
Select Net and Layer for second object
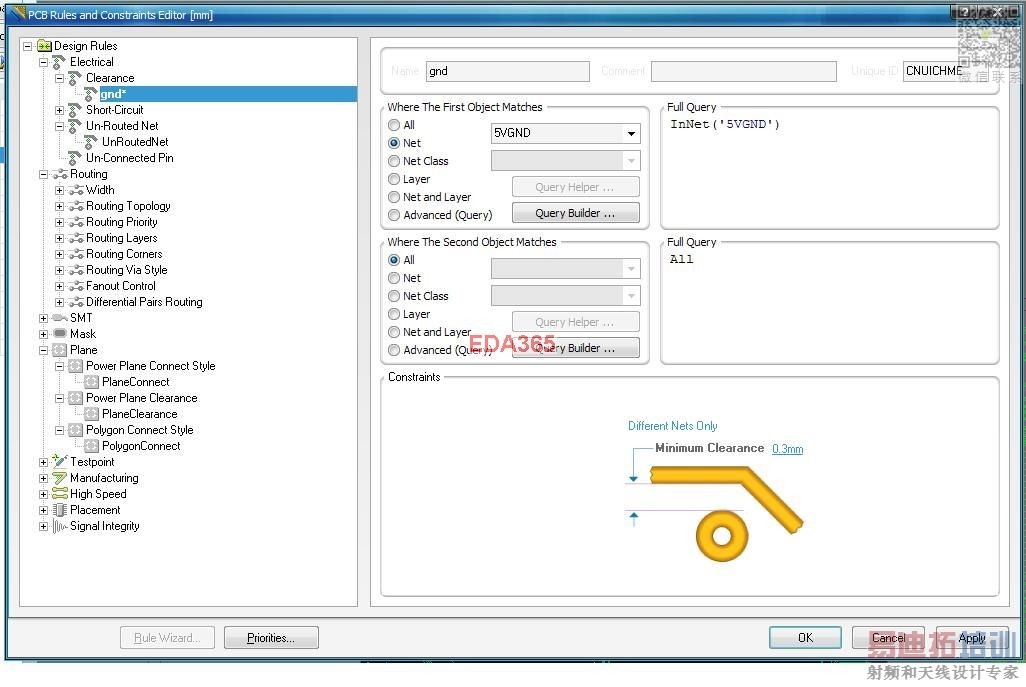(394, 332)
